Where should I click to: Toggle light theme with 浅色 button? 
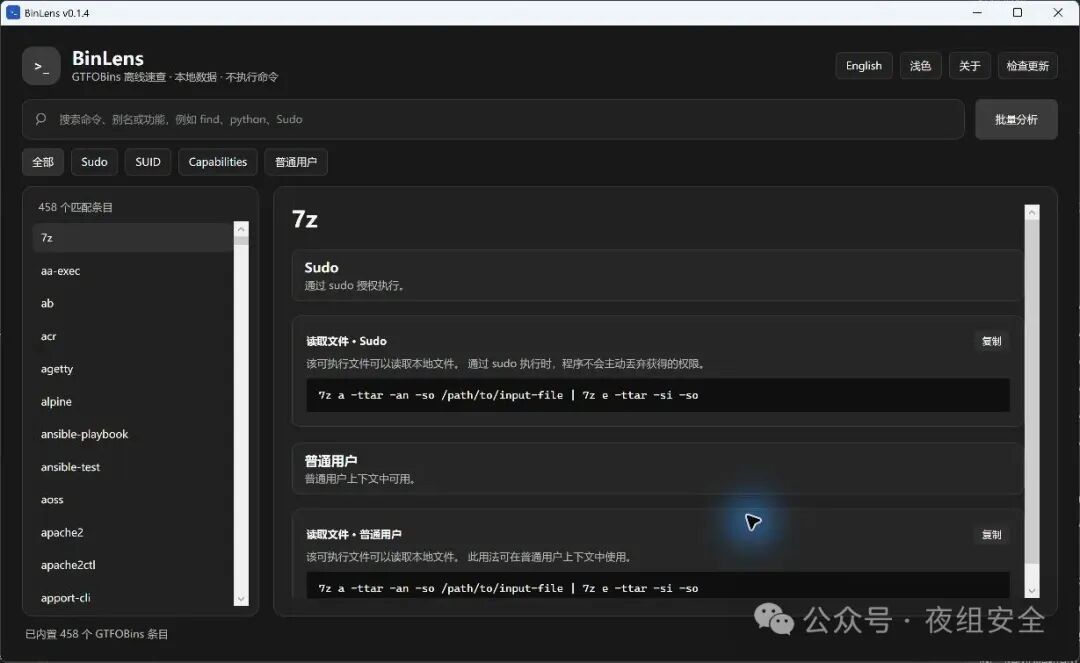pyautogui.click(x=920, y=66)
